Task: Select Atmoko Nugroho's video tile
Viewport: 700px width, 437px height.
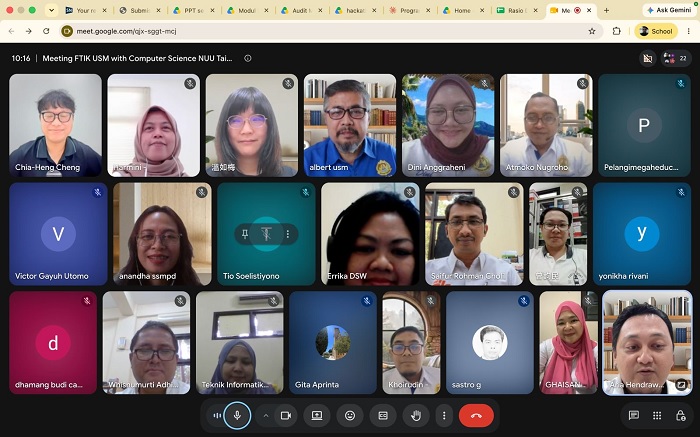Action: [x=546, y=125]
